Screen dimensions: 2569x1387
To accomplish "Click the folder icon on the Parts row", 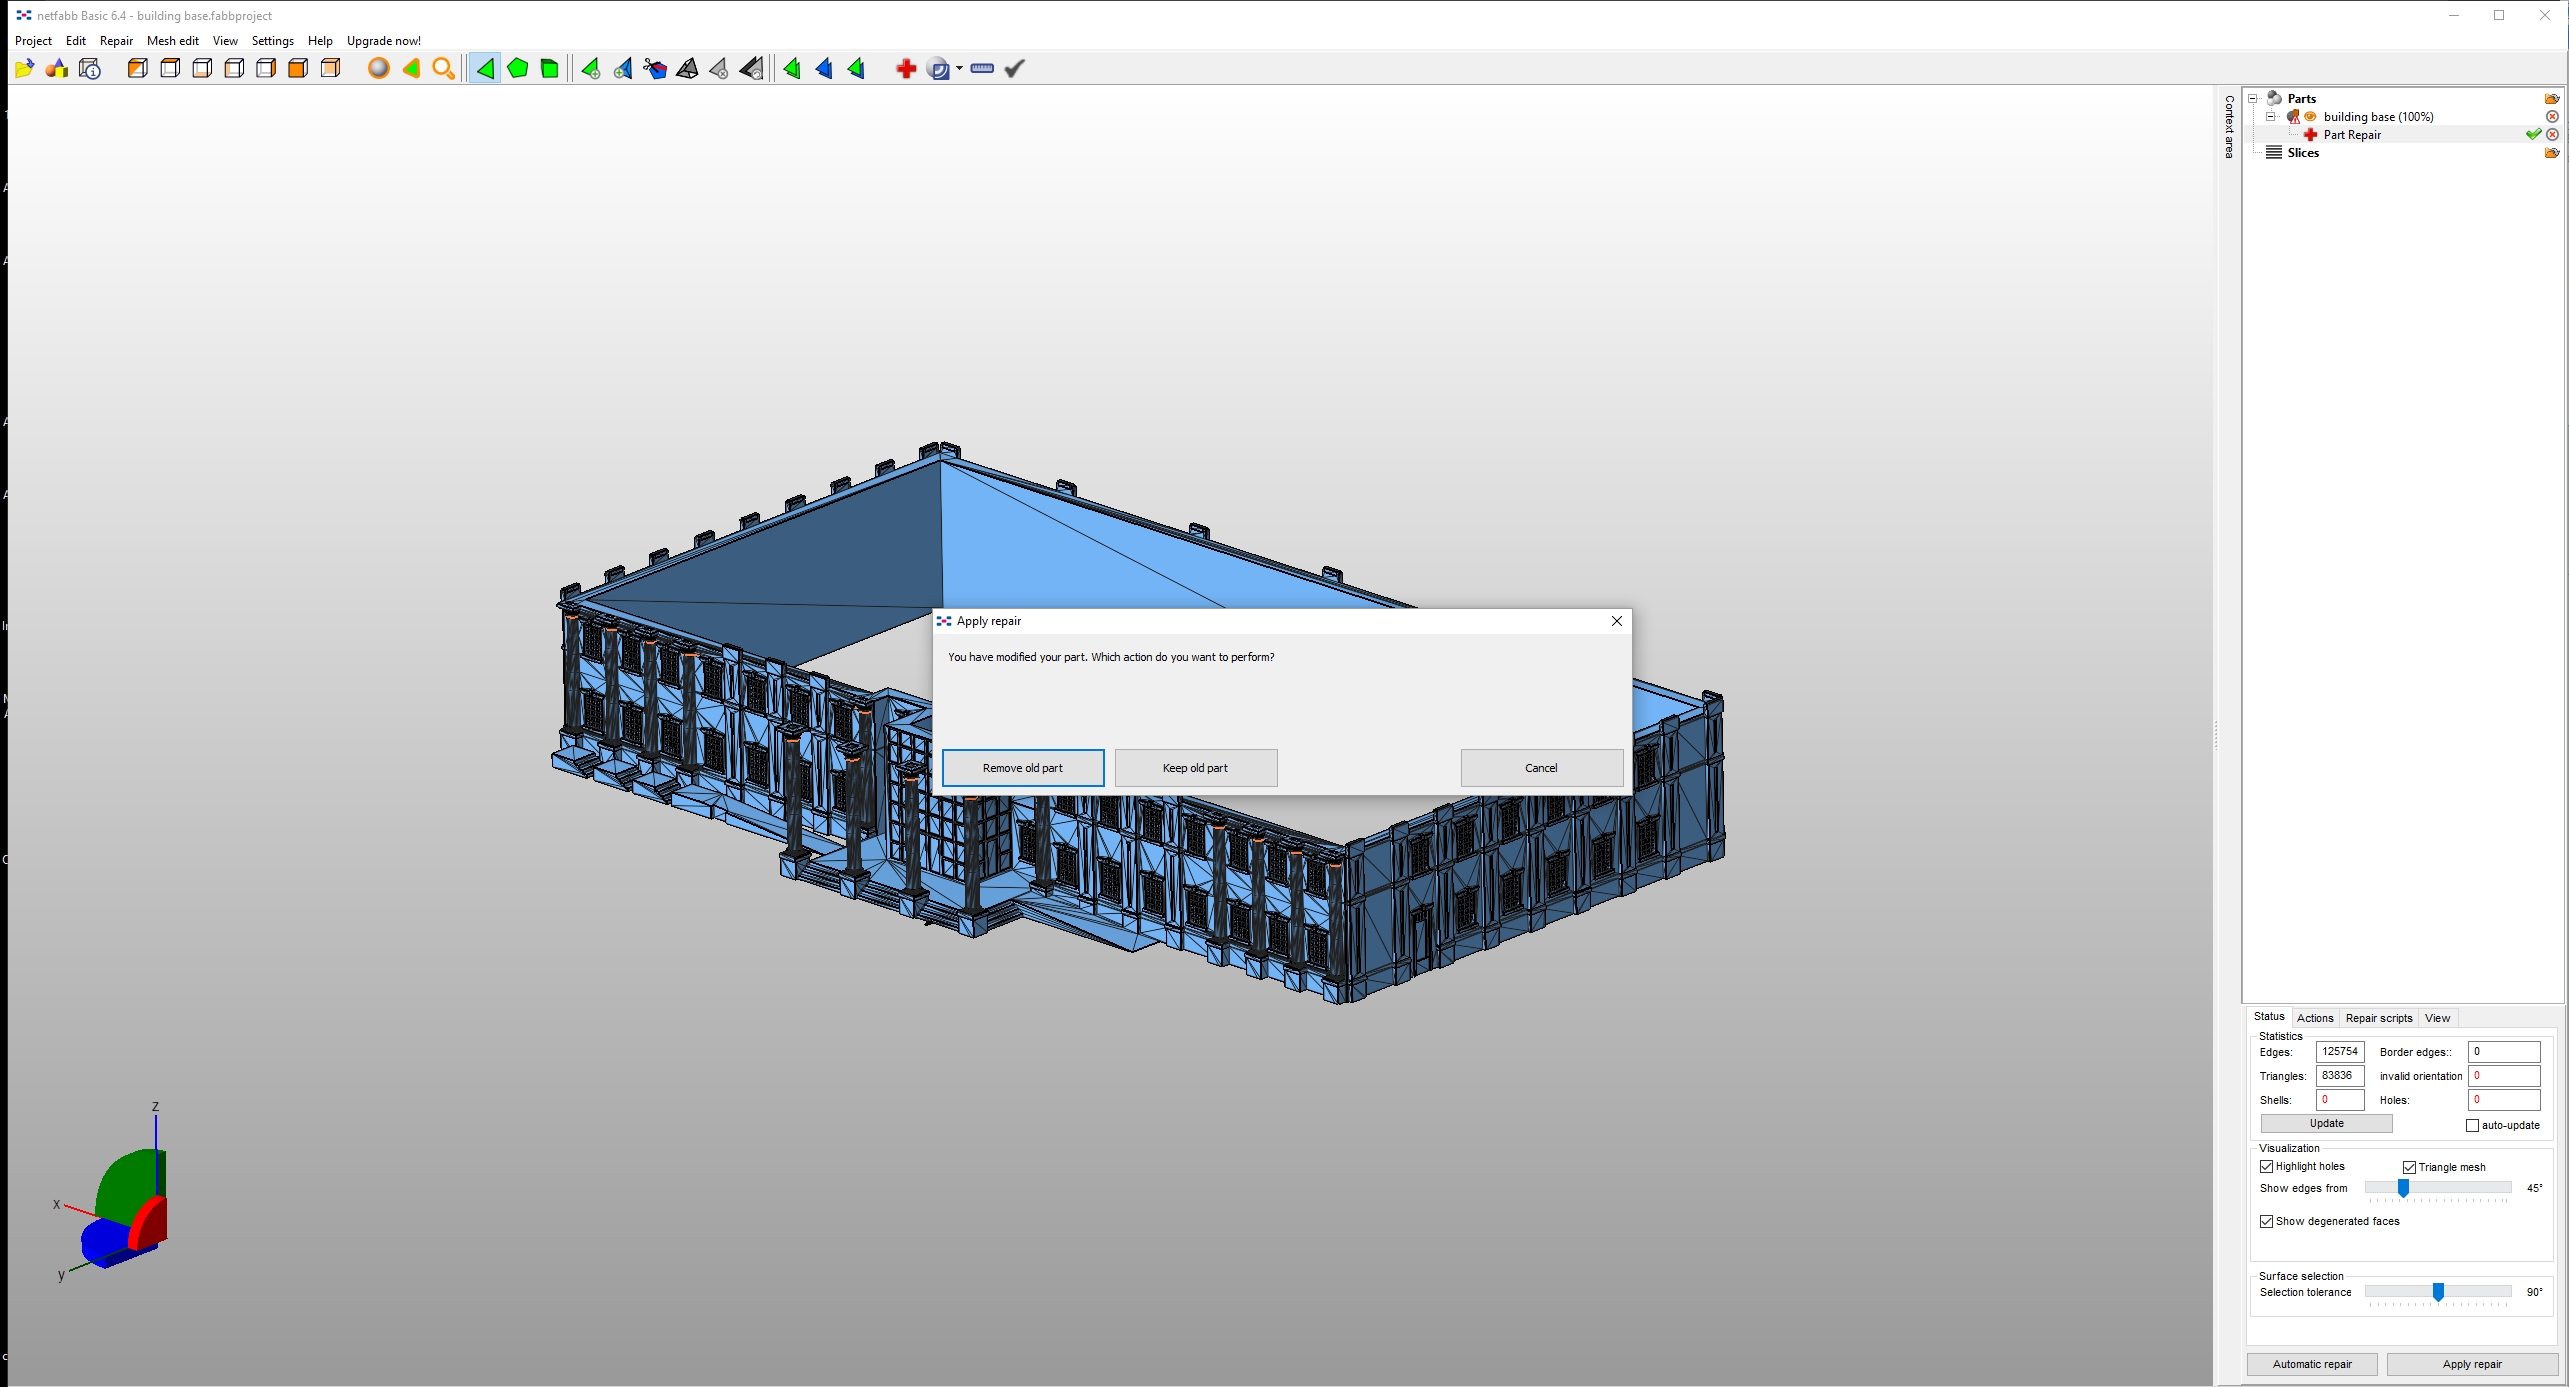I will click(2551, 99).
